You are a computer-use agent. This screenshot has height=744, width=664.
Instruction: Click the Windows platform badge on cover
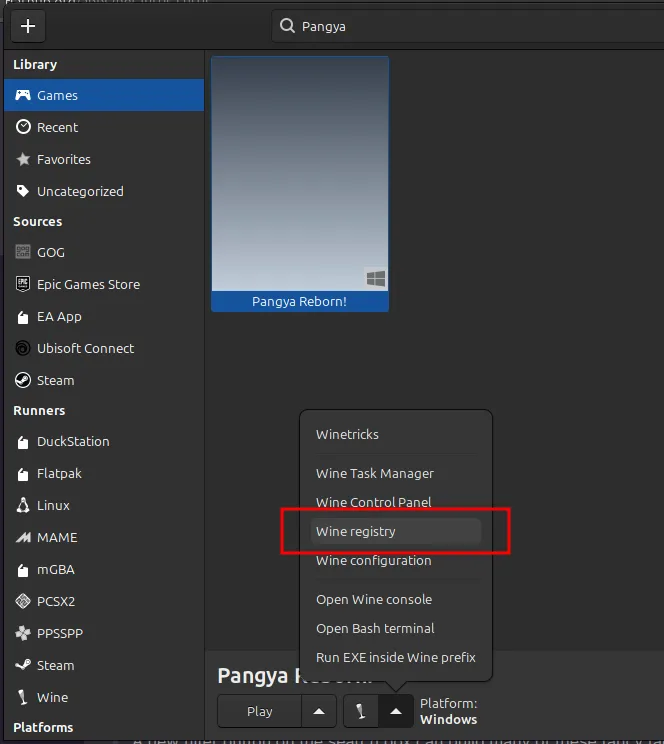tap(376, 278)
